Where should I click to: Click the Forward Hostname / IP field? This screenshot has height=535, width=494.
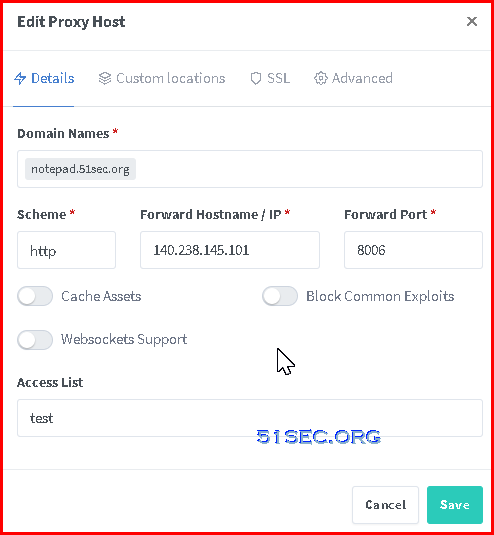coord(230,250)
